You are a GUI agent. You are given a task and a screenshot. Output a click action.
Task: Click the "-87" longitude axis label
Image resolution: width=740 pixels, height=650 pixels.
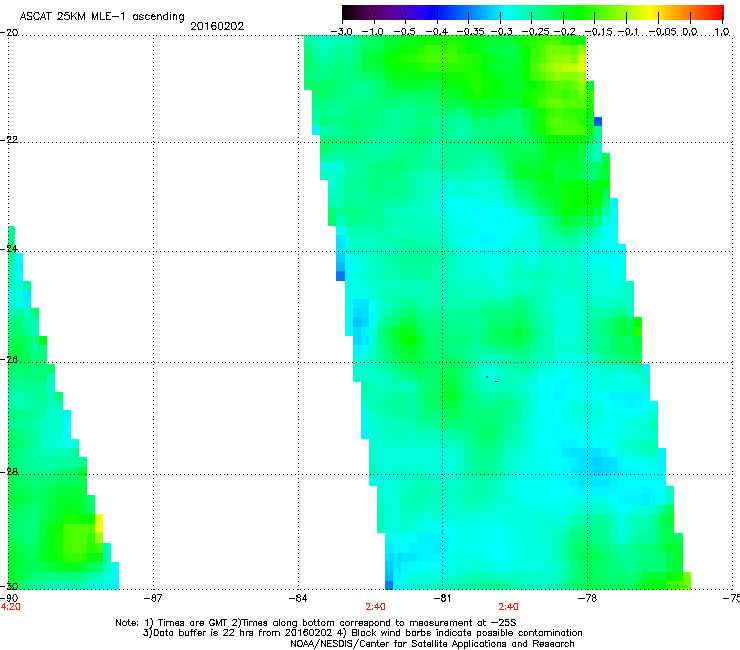(x=153, y=599)
